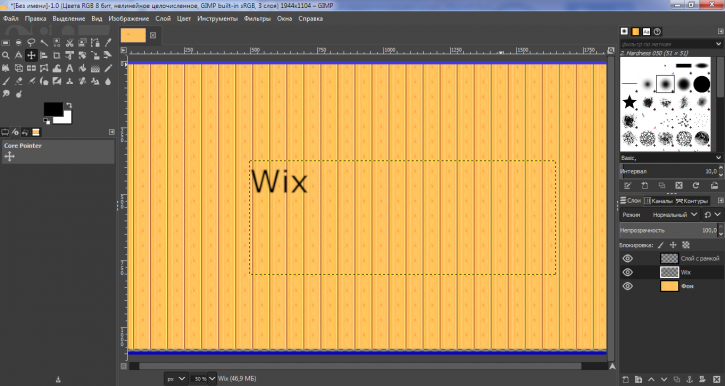Select the Crop tool
This screenshot has height=386, width=725.
(x=56, y=55)
